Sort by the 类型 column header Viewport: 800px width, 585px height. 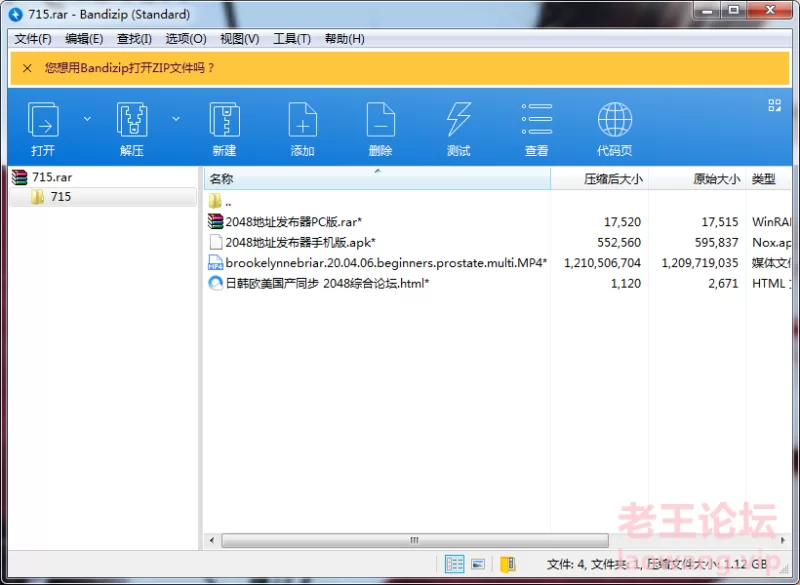tap(768, 179)
